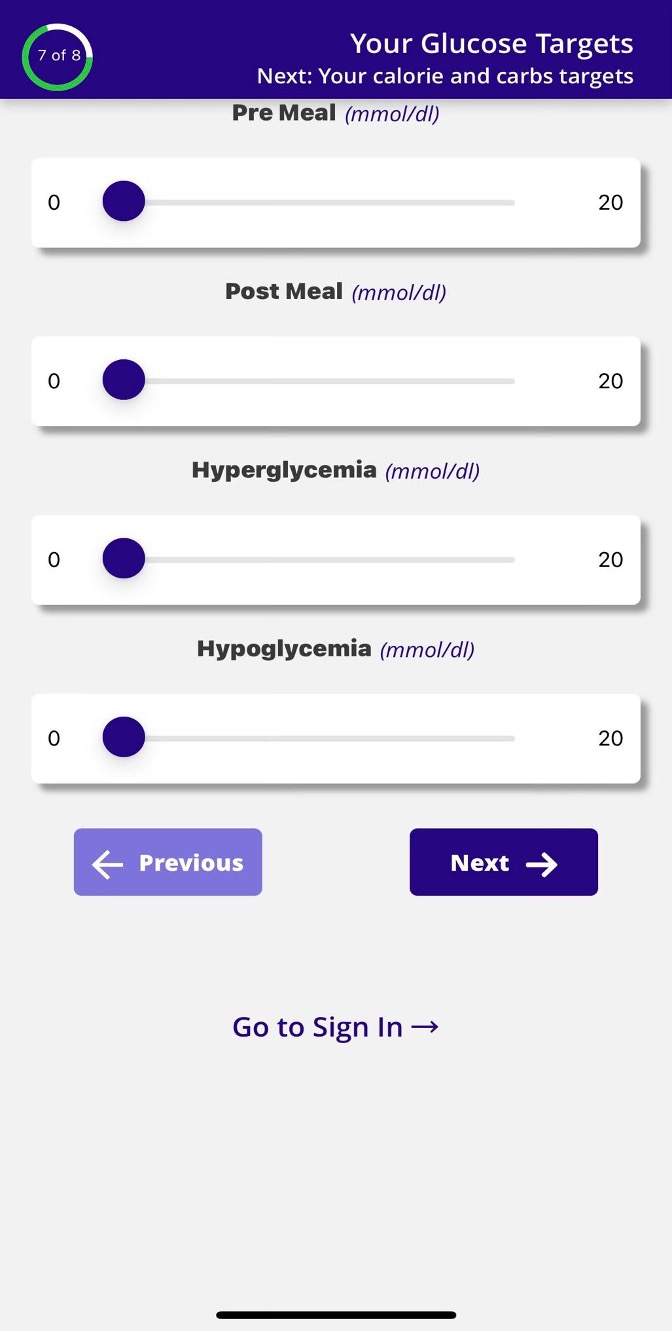Click the left arrow icon inside Previous
Screen dimensions: 672x1332
[x=108, y=864]
